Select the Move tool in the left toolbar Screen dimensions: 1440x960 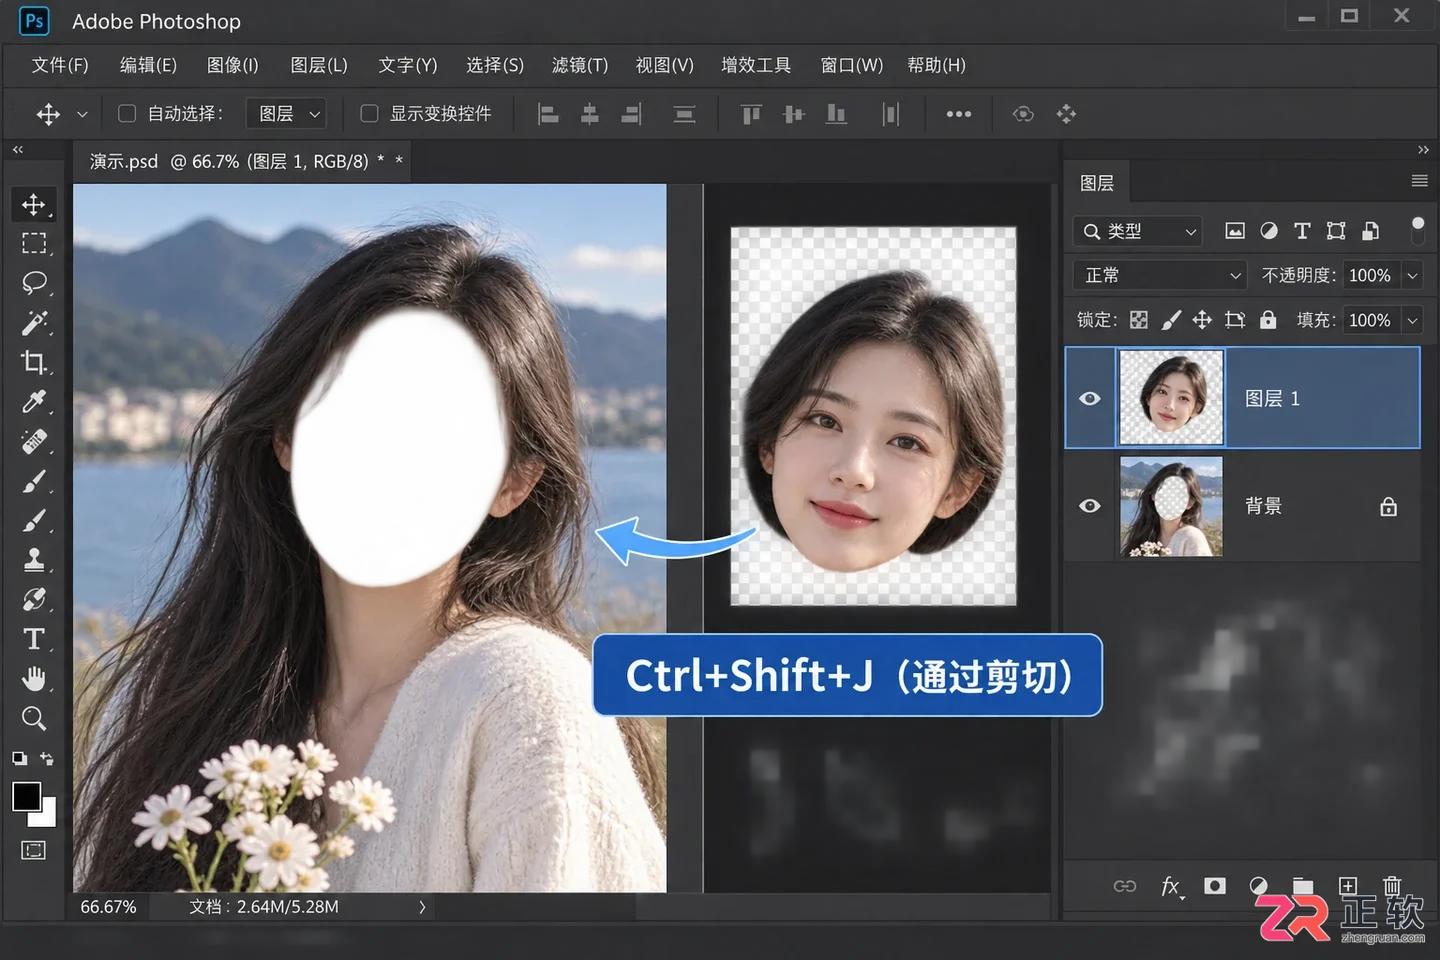(34, 205)
